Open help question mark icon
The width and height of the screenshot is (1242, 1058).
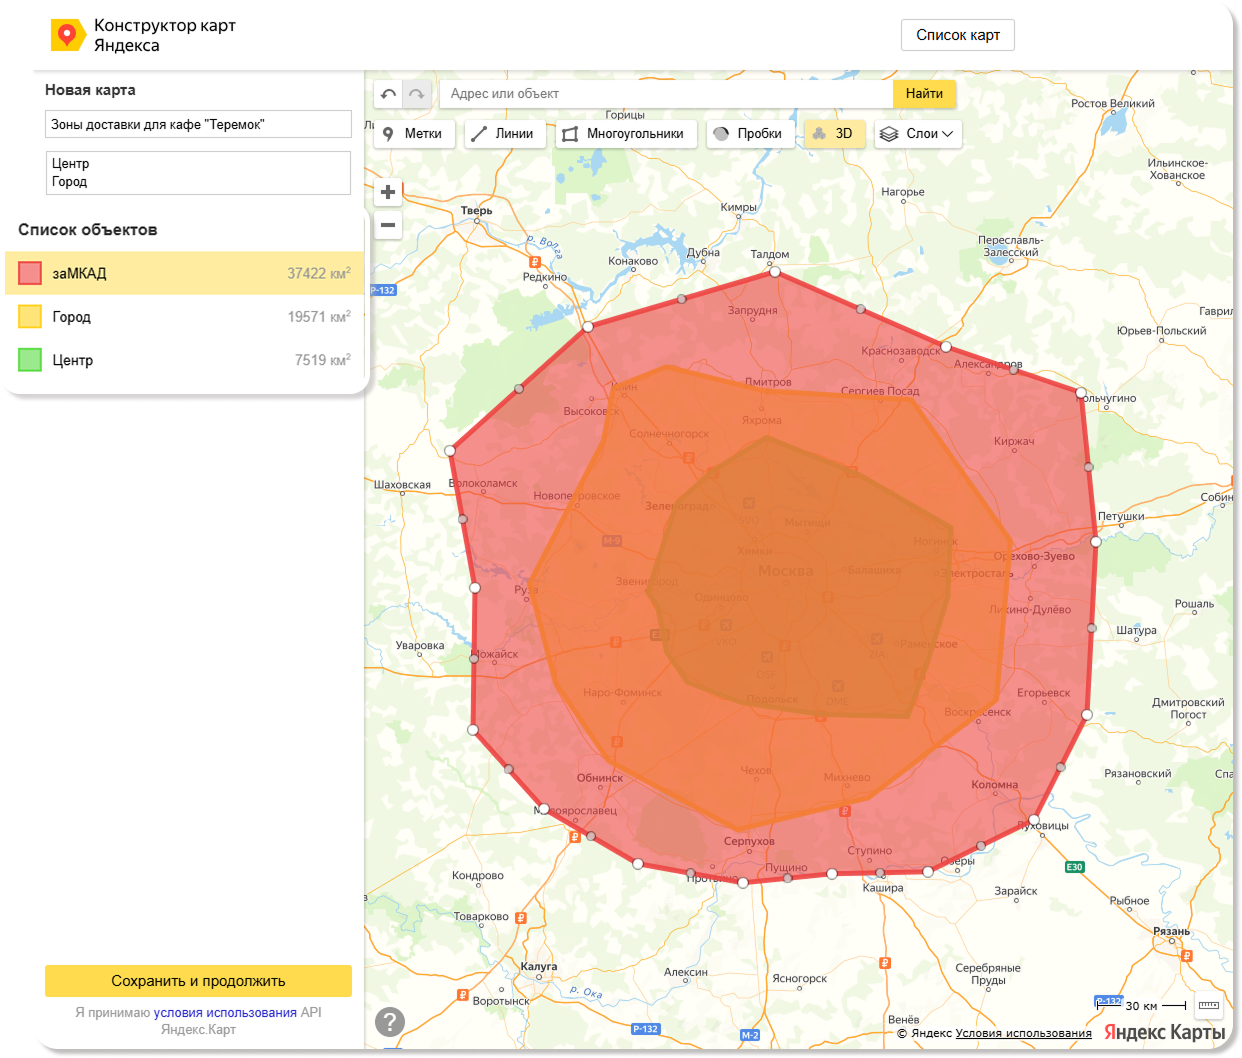coord(390,1021)
